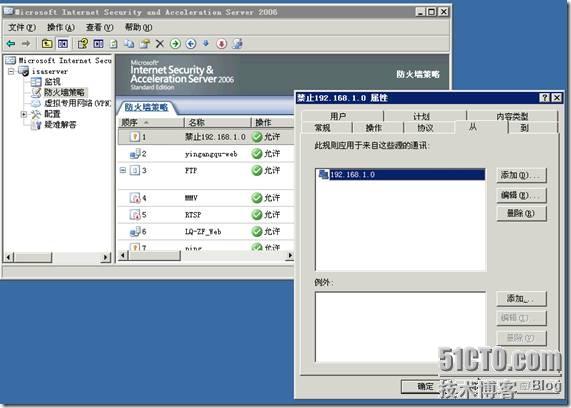Collapse the FTP rule row expander
Screen dimensions: 571x408
(123, 170)
